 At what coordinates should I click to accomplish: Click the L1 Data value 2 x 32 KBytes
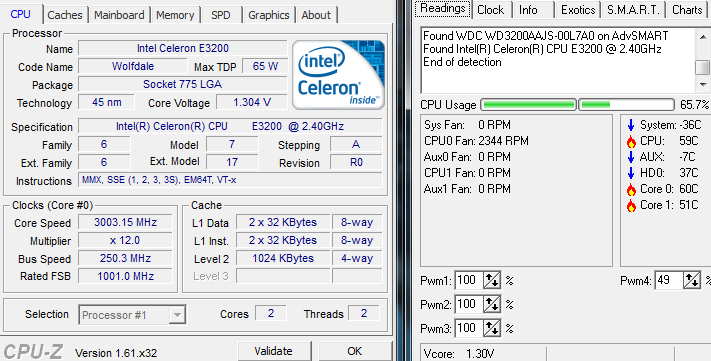283,222
